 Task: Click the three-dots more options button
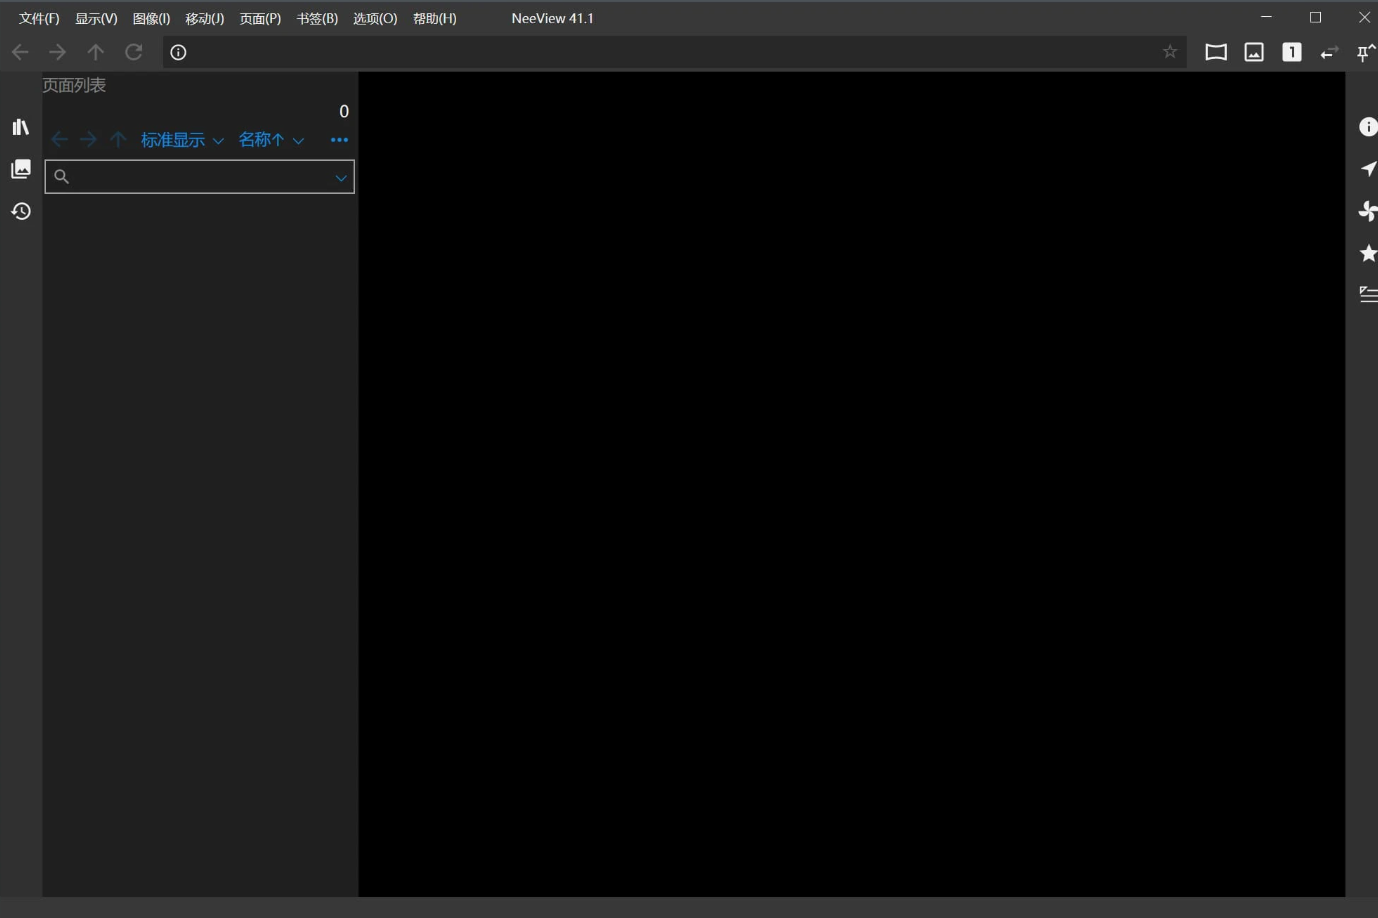(339, 140)
